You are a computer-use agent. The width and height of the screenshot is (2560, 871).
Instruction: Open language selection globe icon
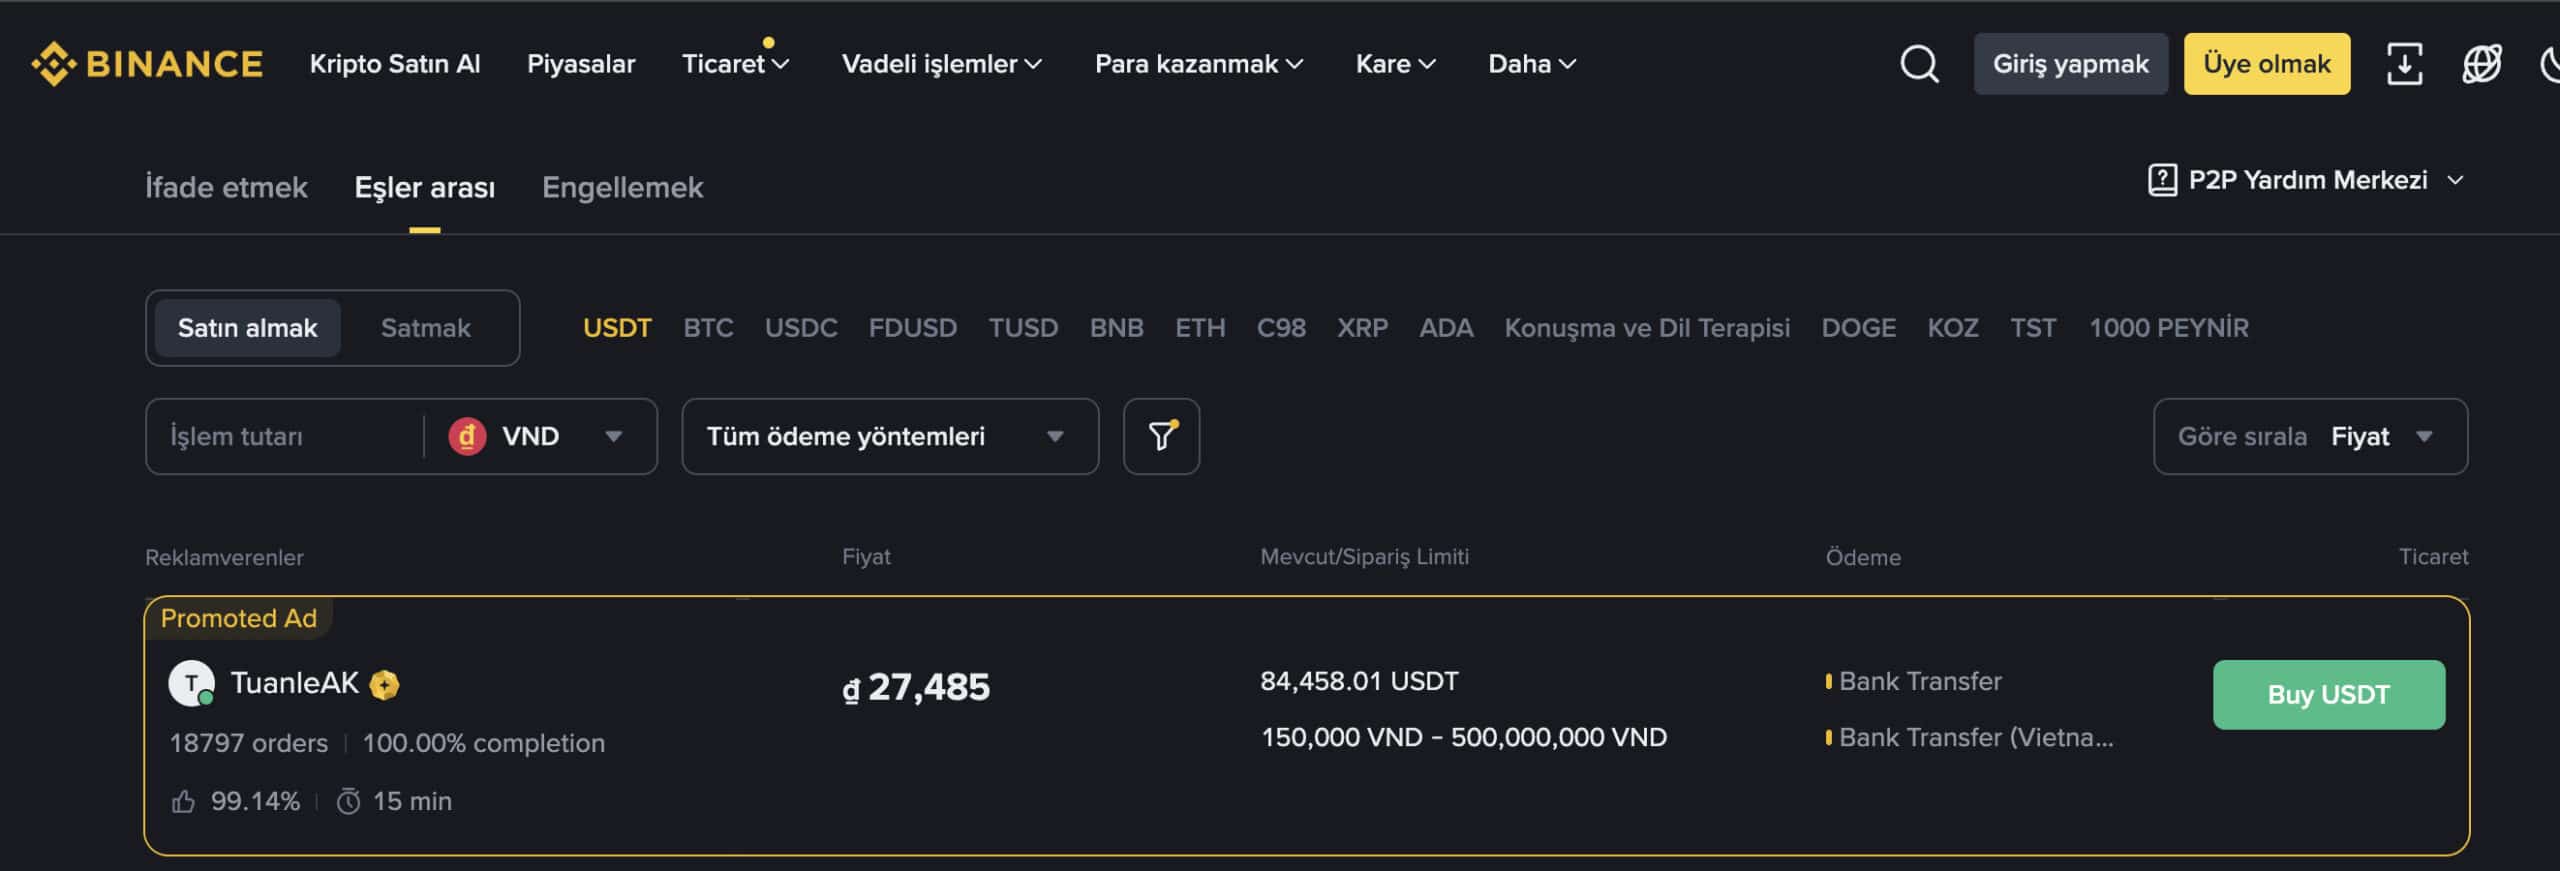click(2481, 63)
